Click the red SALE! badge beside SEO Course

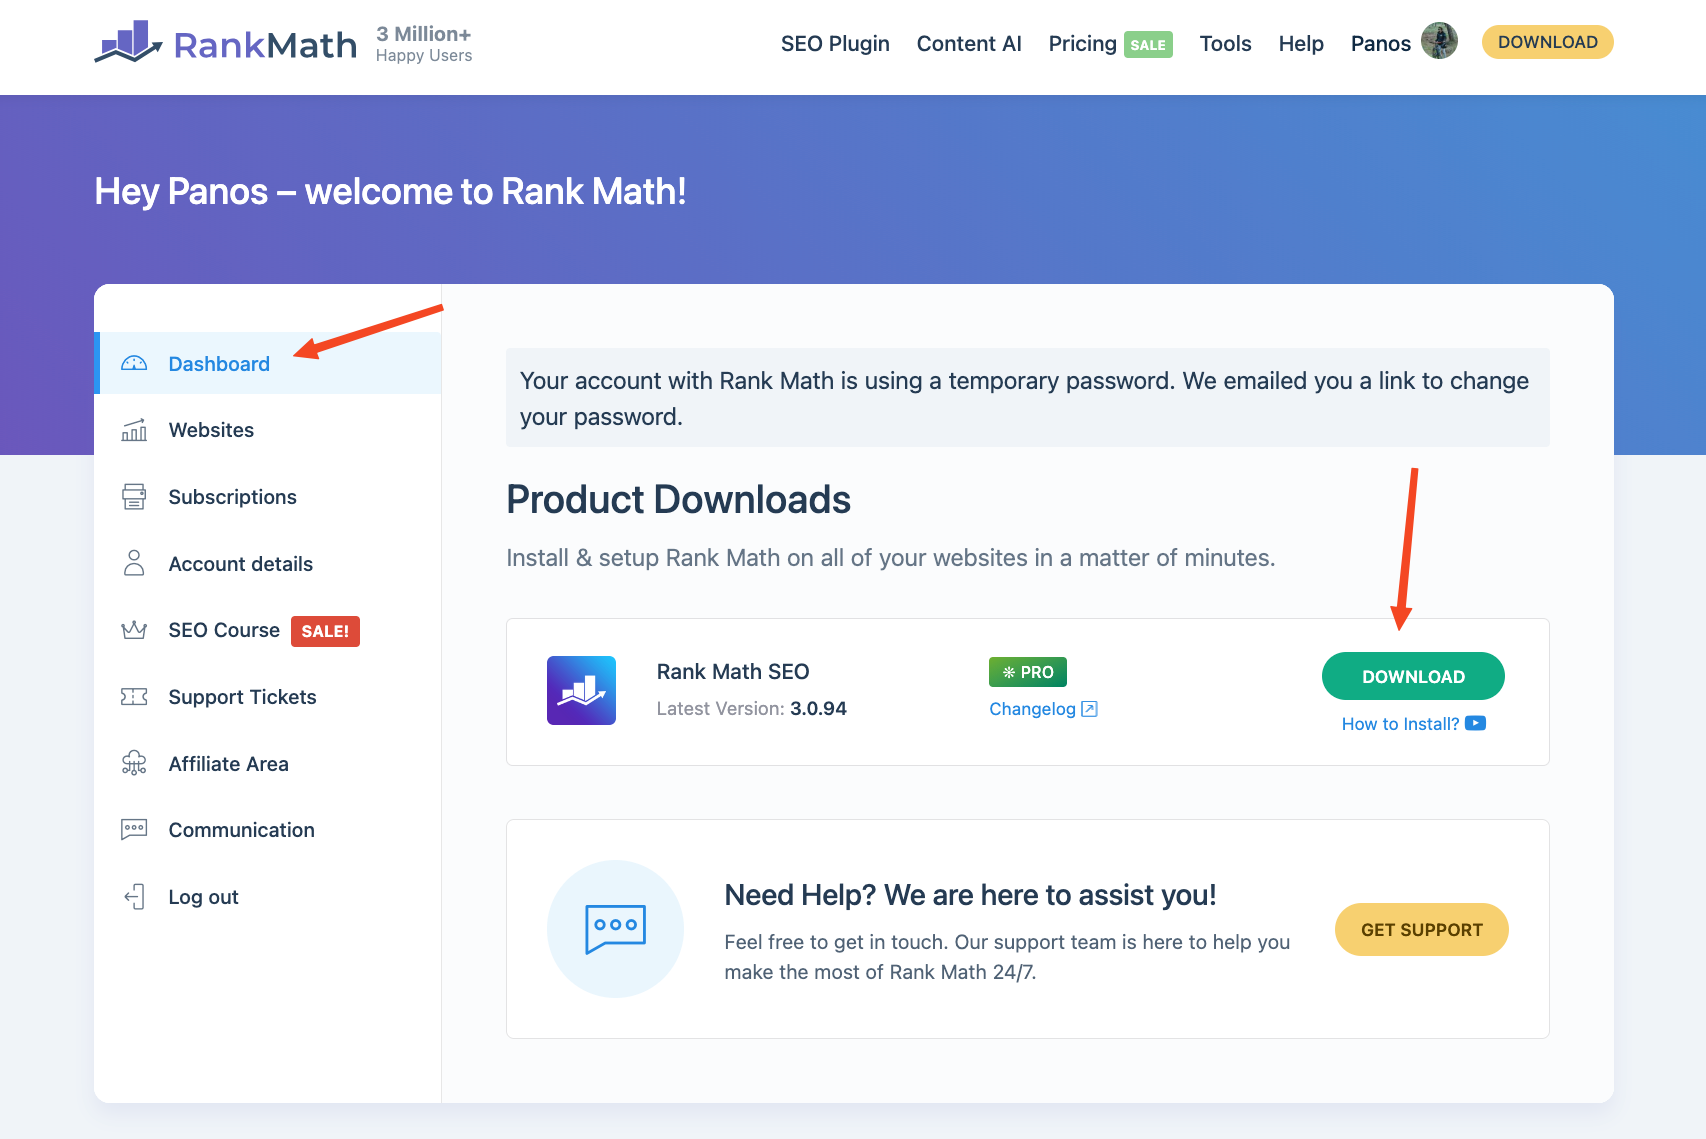click(325, 631)
